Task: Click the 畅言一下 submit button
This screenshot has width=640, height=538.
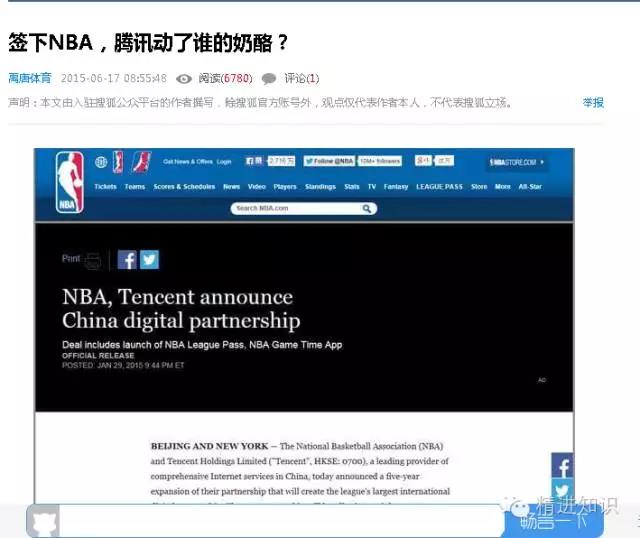Action: click(553, 521)
